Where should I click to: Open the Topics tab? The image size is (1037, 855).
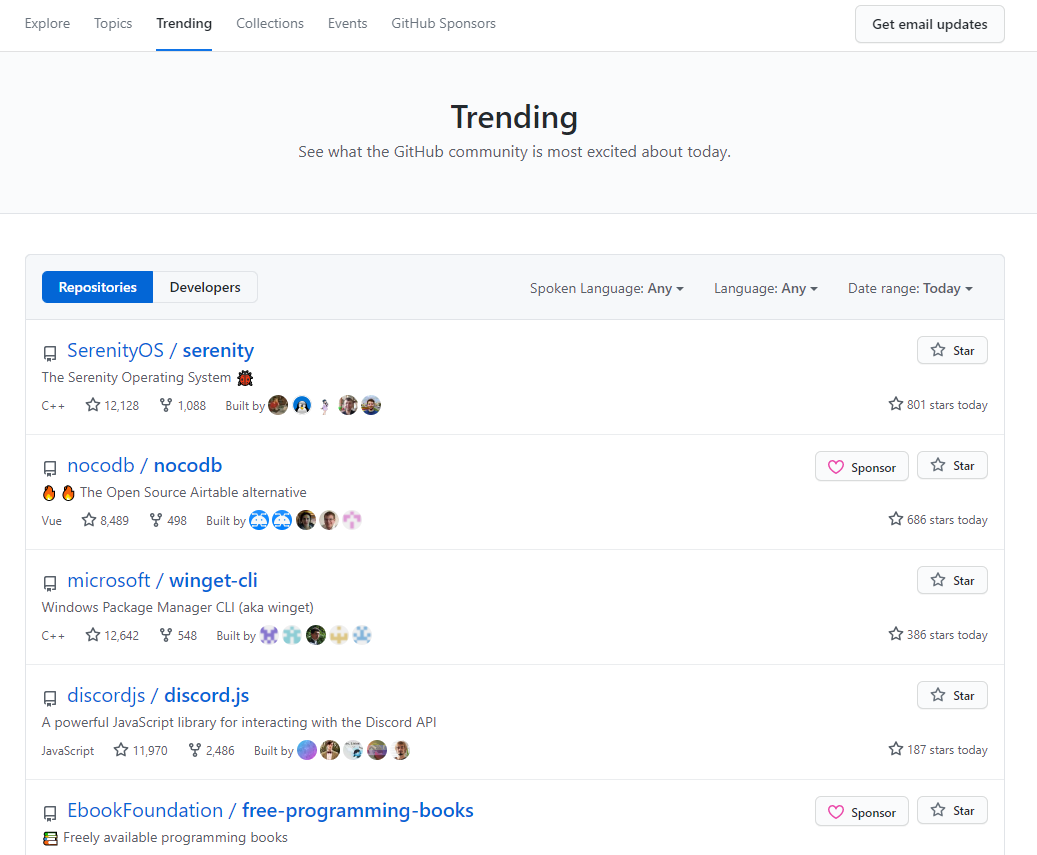pos(113,23)
